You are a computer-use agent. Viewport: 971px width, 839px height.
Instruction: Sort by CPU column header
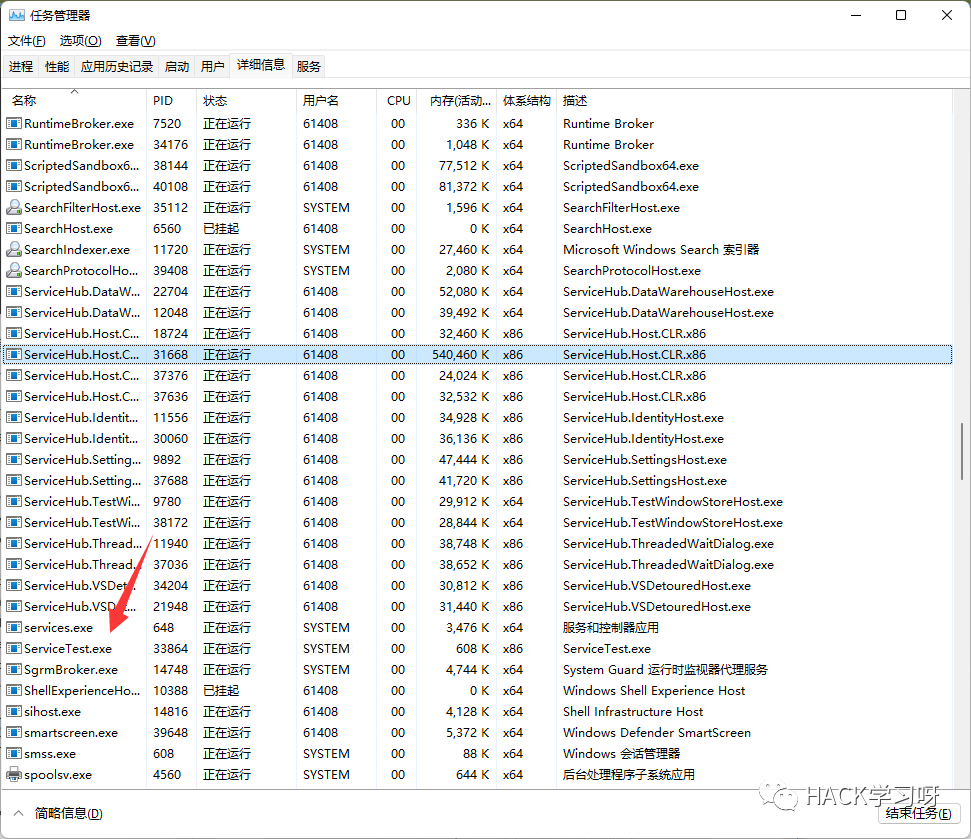click(397, 100)
